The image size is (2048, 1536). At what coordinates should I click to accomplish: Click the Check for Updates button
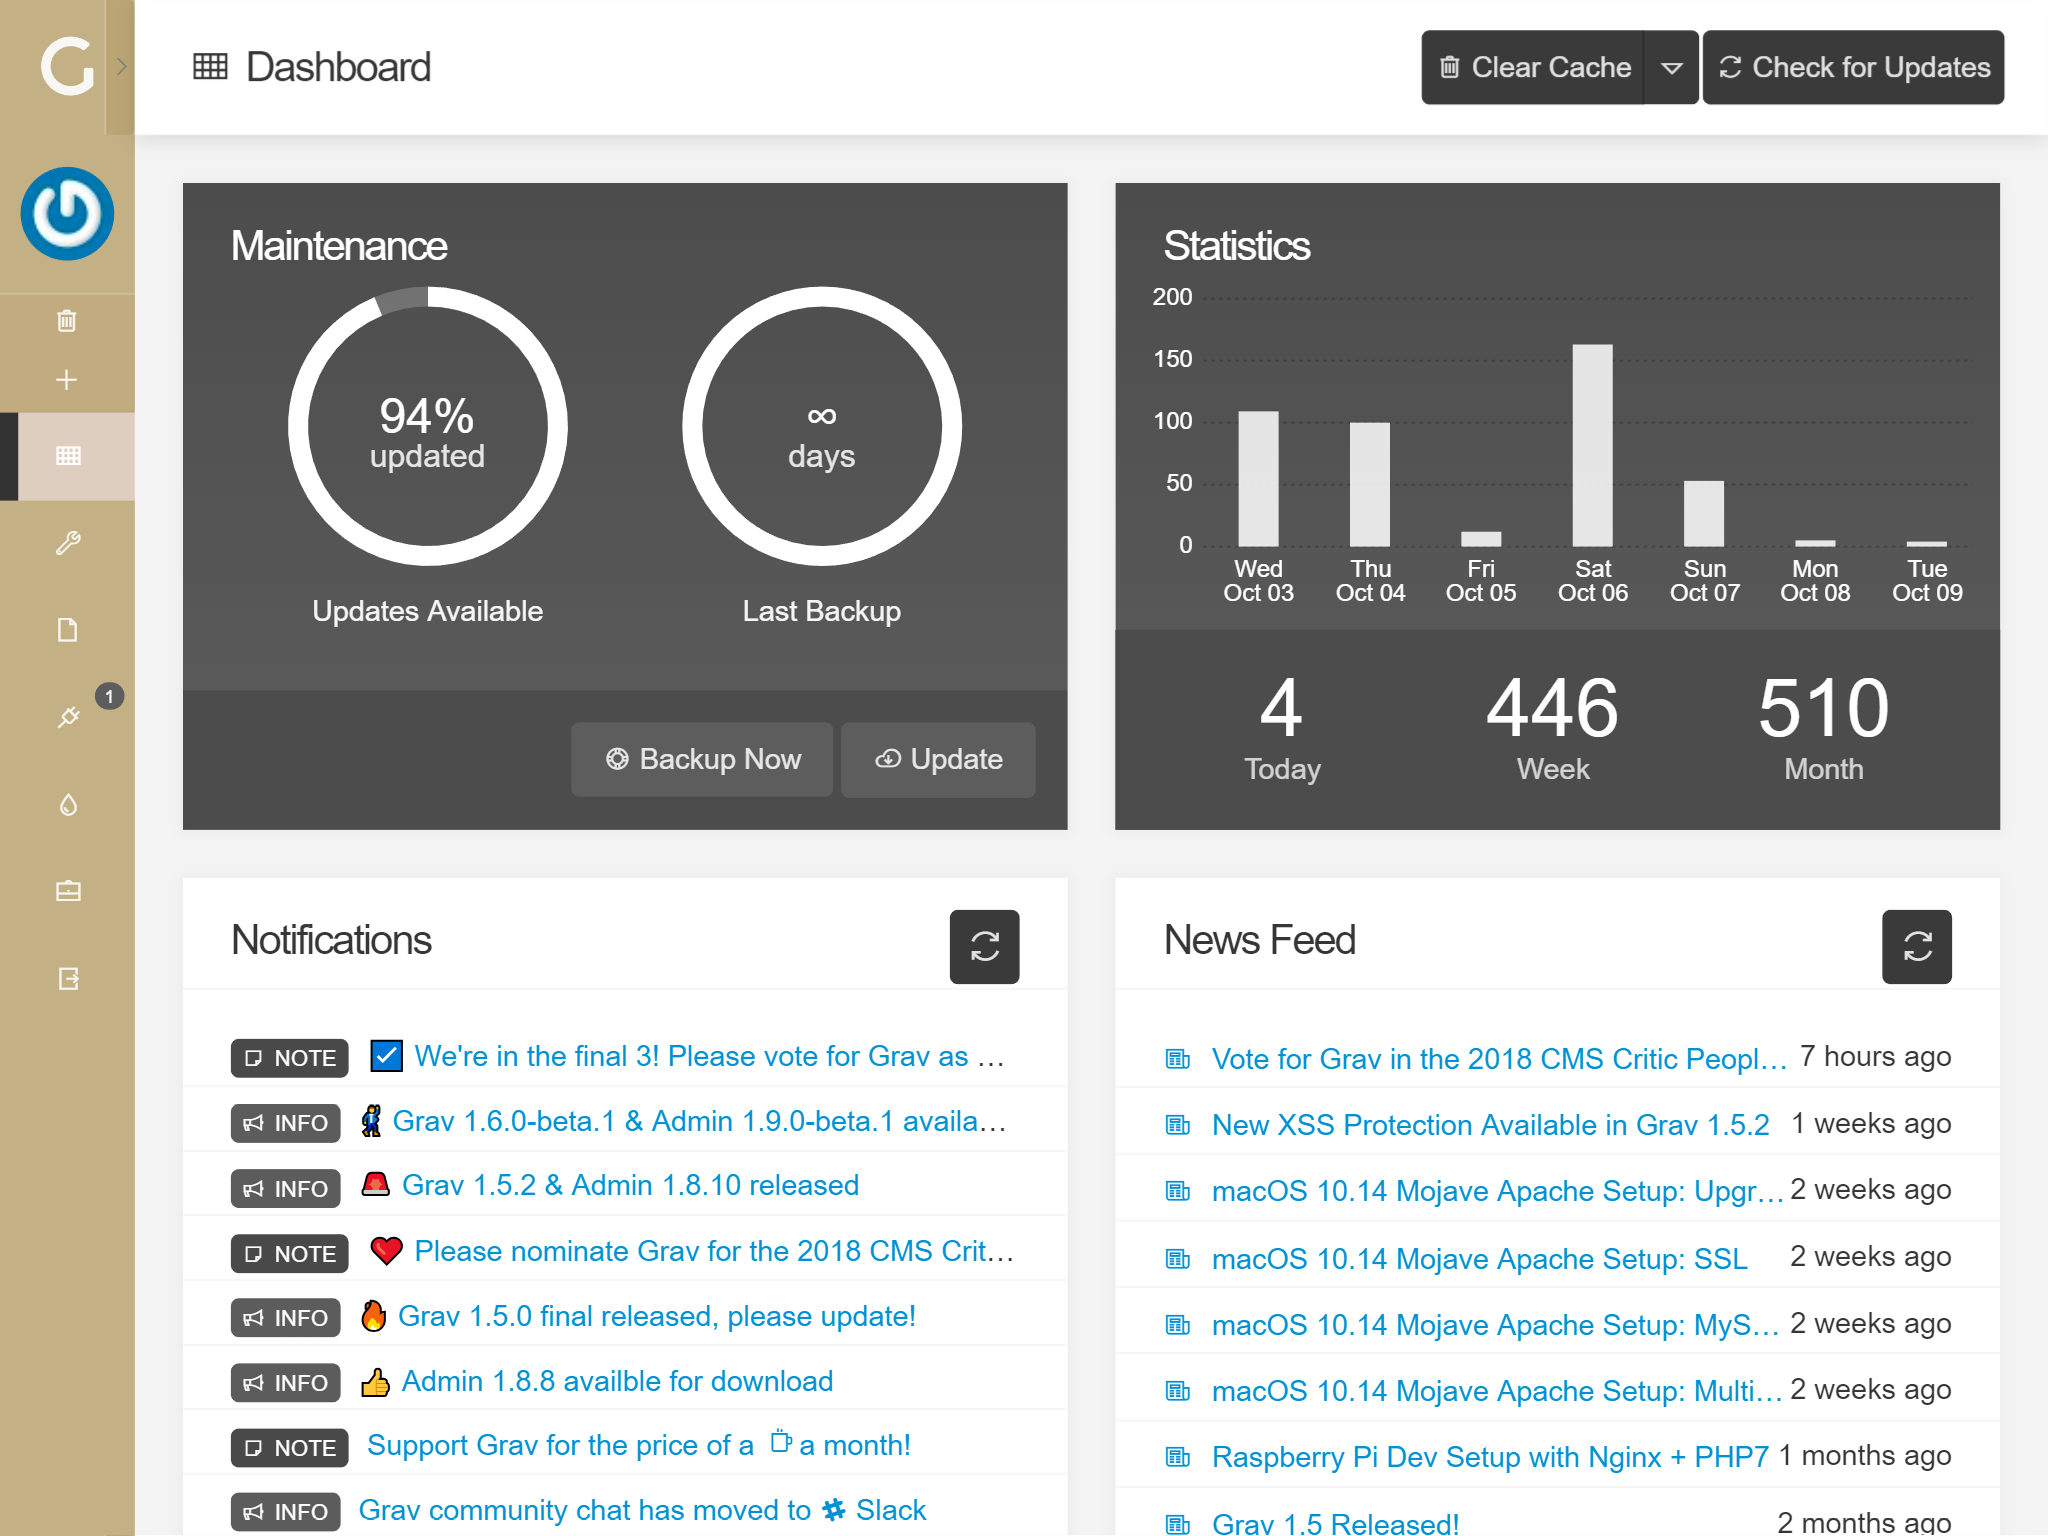click(1853, 68)
